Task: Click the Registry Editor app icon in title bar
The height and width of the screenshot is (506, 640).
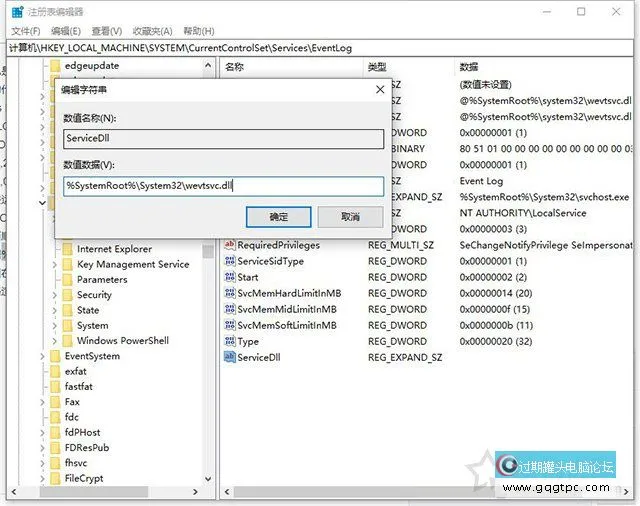Action: click(17, 12)
